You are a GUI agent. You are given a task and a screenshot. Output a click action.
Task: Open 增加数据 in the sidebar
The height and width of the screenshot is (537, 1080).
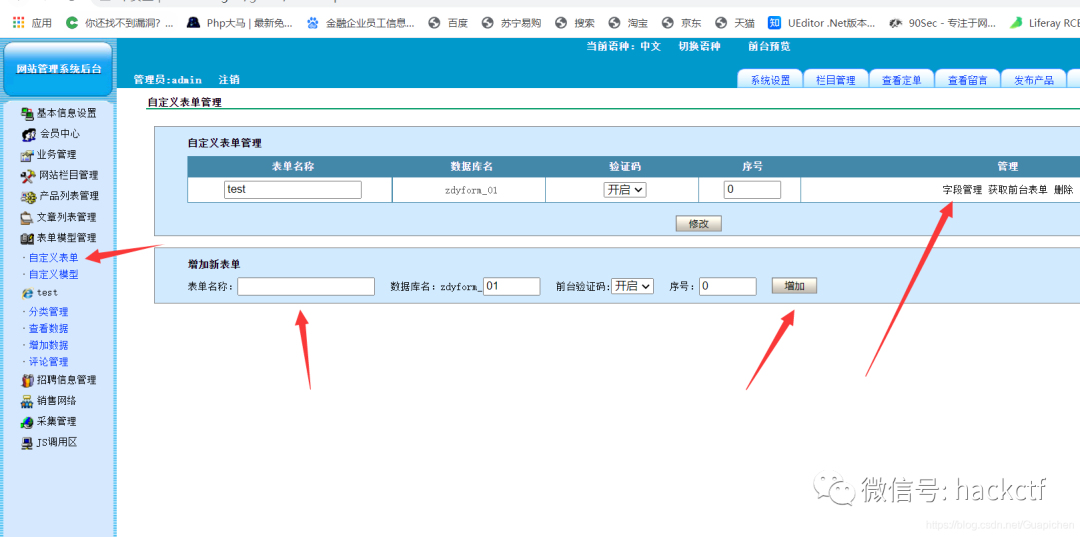point(48,345)
